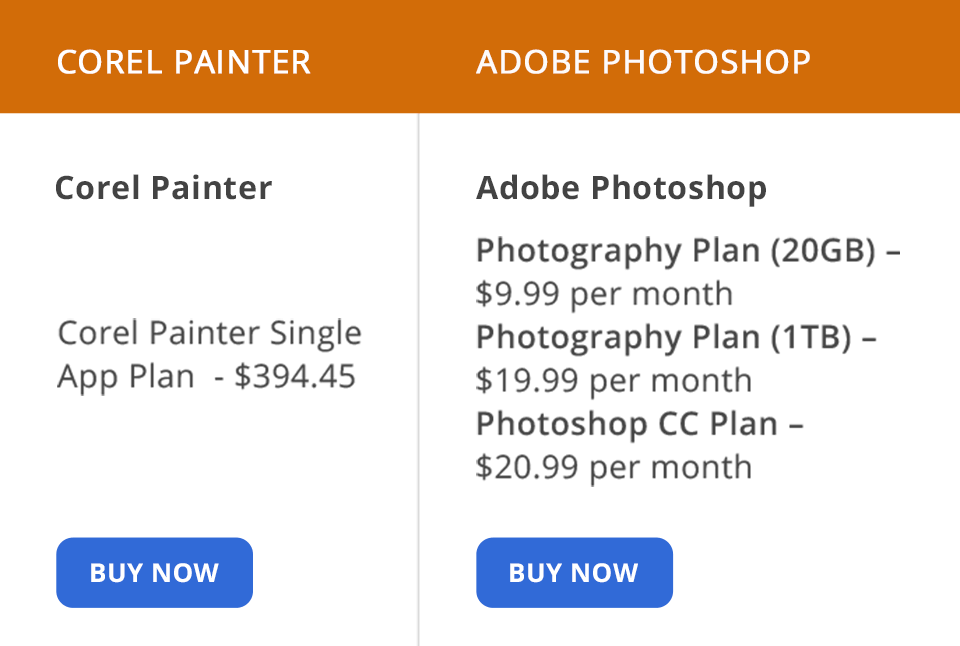Click below the Corel Painter BUY NOW button
Image resolution: width=960 pixels, height=646 pixels.
click(154, 630)
